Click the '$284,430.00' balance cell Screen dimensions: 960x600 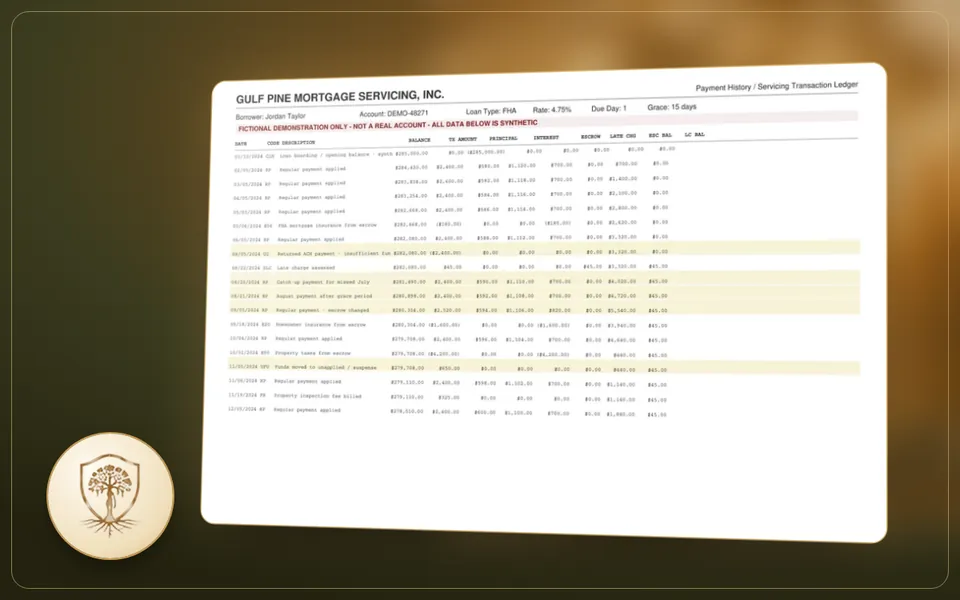point(411,167)
